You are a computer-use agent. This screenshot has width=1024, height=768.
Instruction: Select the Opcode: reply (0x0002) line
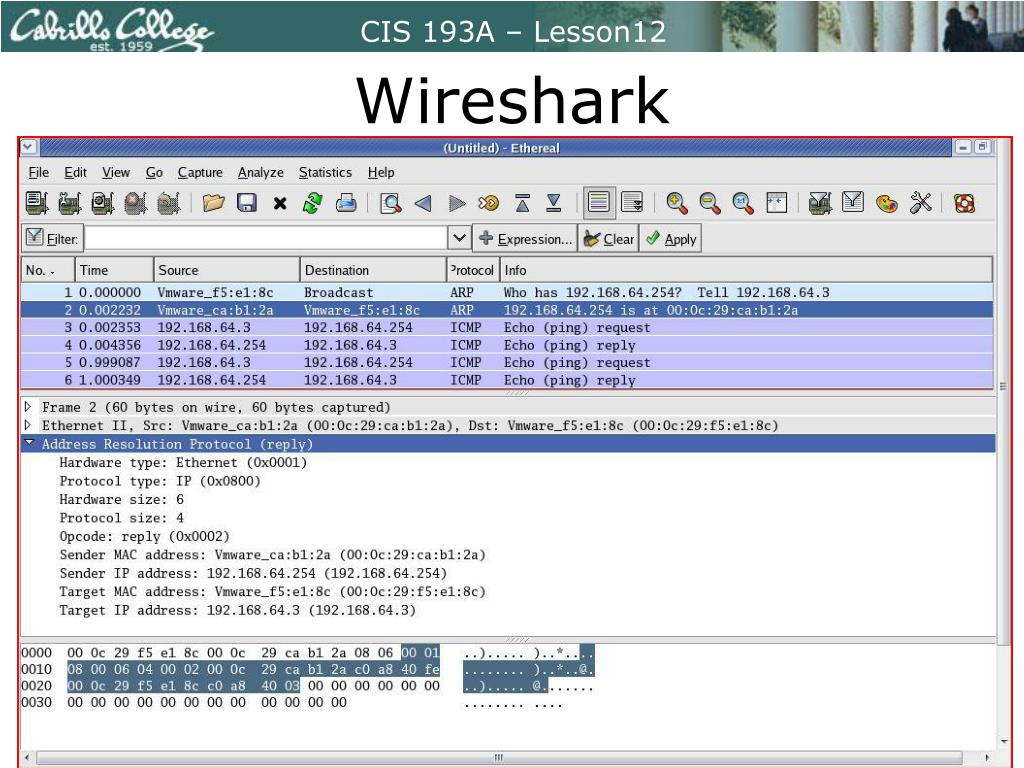pos(144,537)
